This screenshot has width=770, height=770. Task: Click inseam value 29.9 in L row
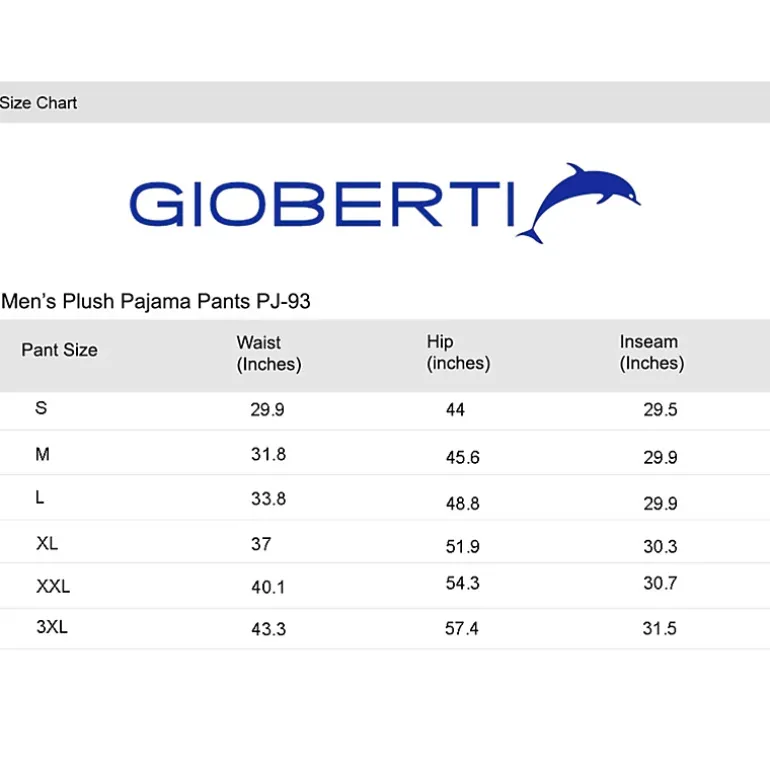pyautogui.click(x=660, y=503)
